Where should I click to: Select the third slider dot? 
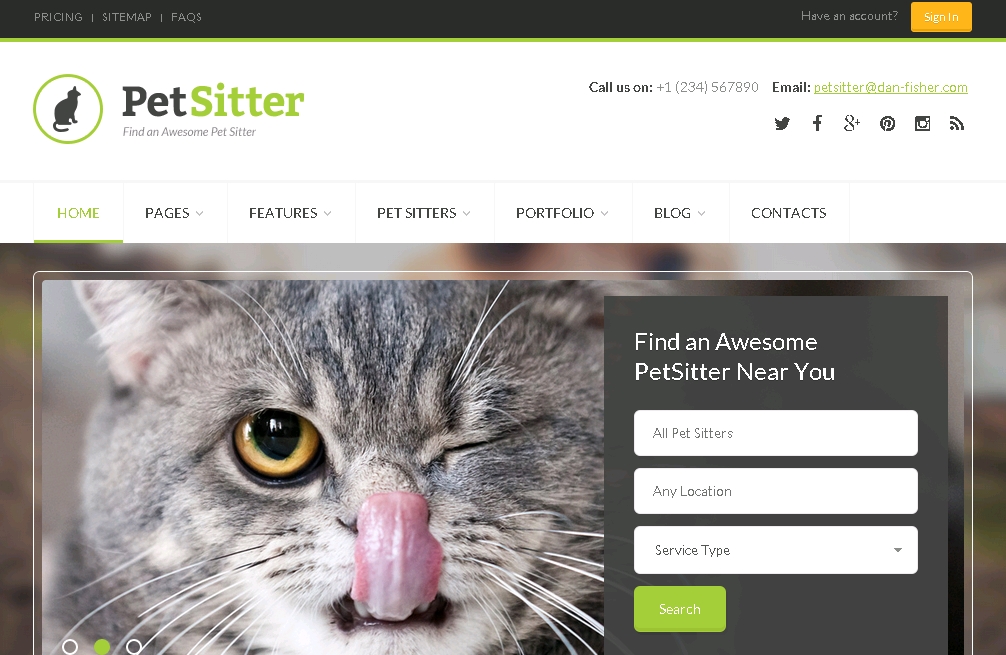[133, 647]
